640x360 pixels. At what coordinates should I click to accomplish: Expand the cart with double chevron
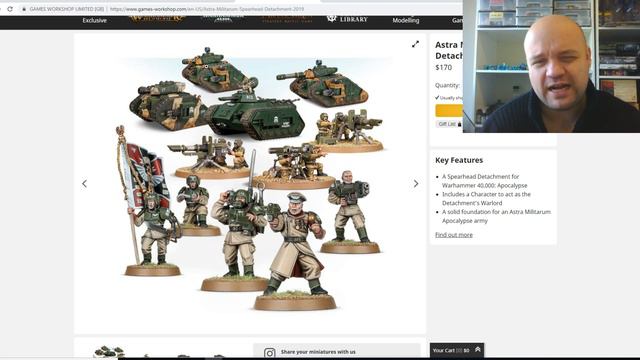coord(478,350)
